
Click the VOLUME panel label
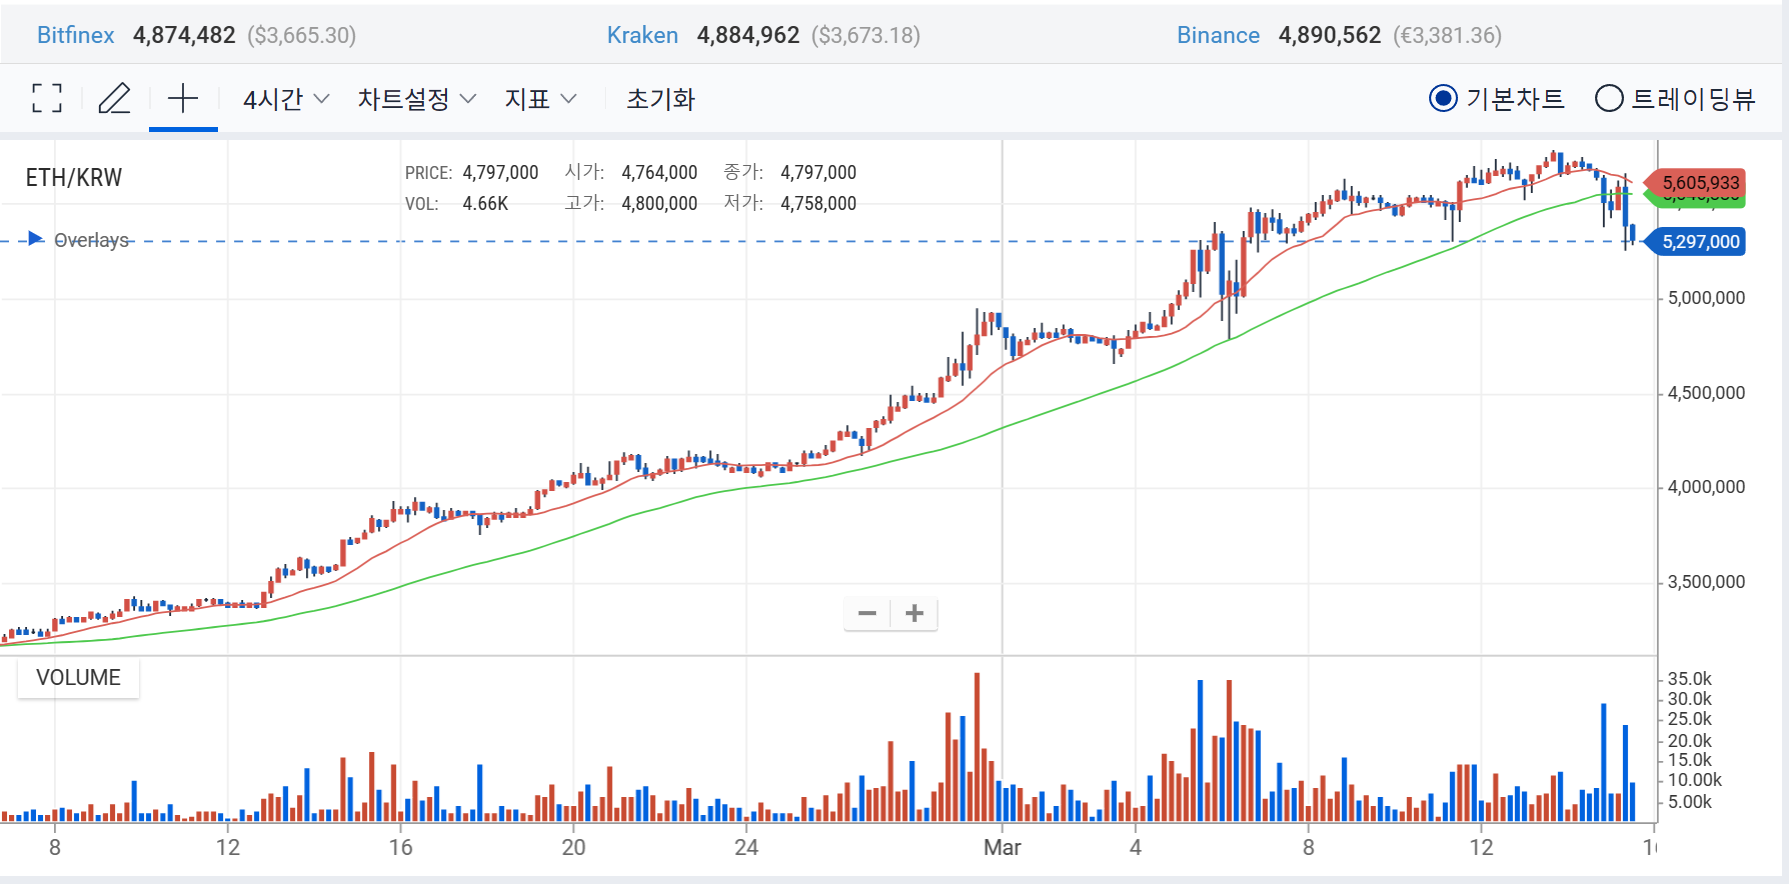point(78,677)
